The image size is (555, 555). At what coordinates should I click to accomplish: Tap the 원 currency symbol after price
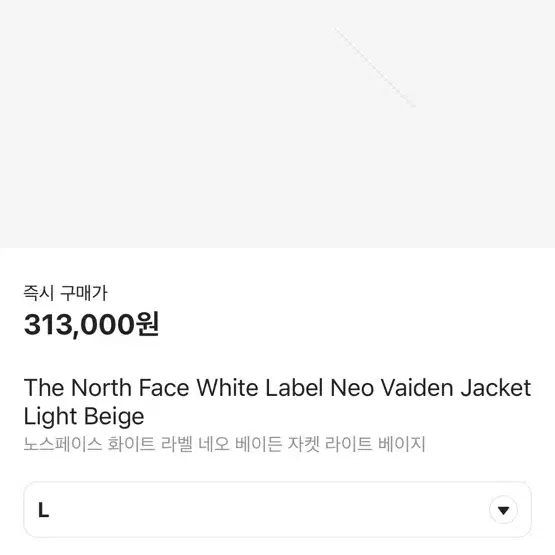coord(148,325)
